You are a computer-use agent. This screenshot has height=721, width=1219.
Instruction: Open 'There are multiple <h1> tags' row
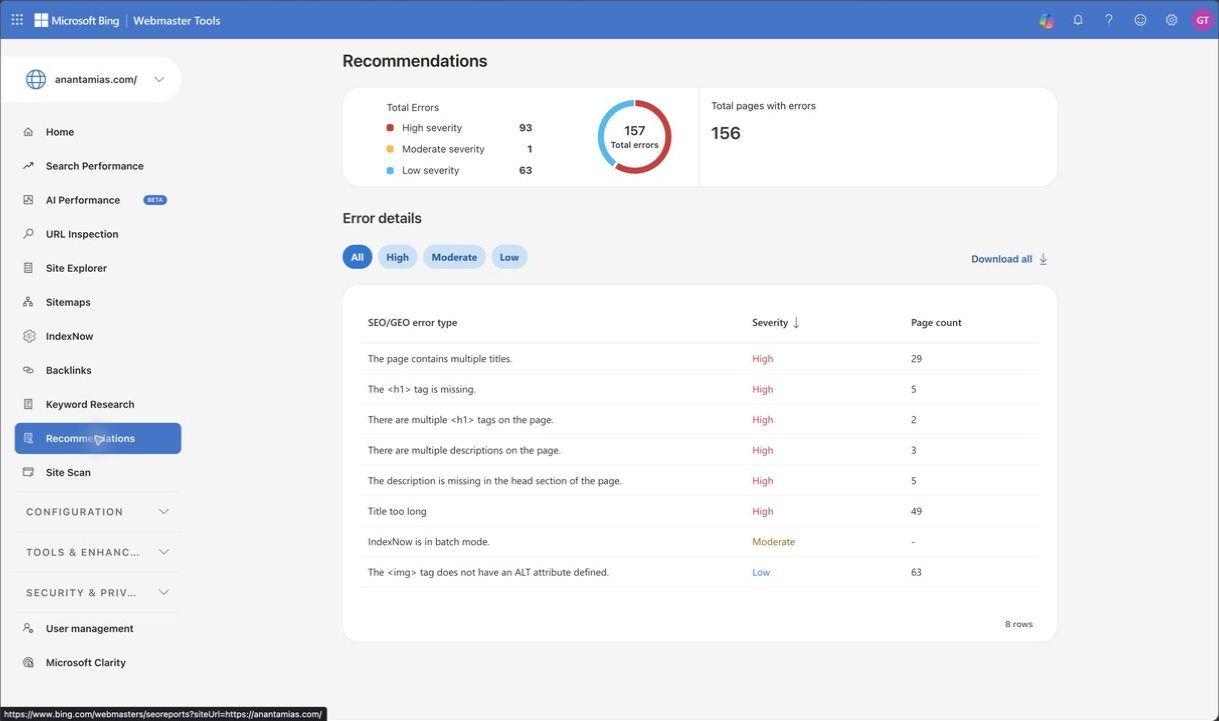(700, 420)
